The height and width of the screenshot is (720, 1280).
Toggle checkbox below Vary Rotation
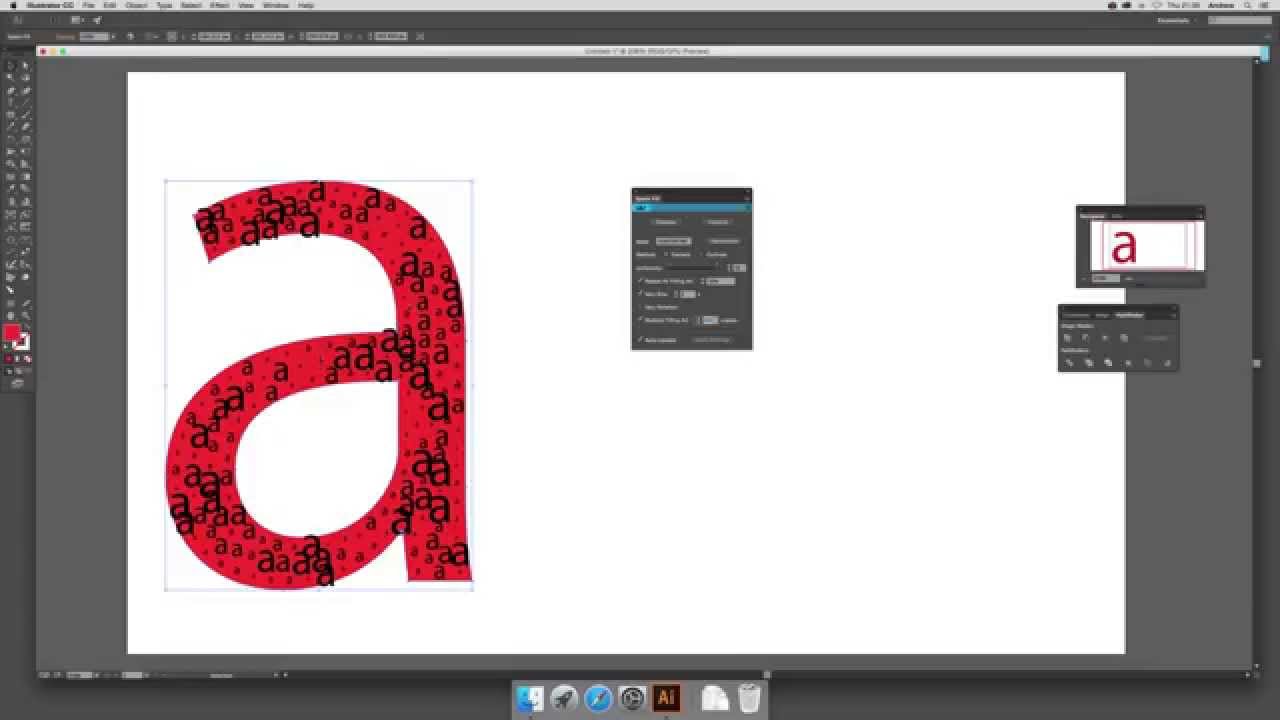[x=640, y=320]
